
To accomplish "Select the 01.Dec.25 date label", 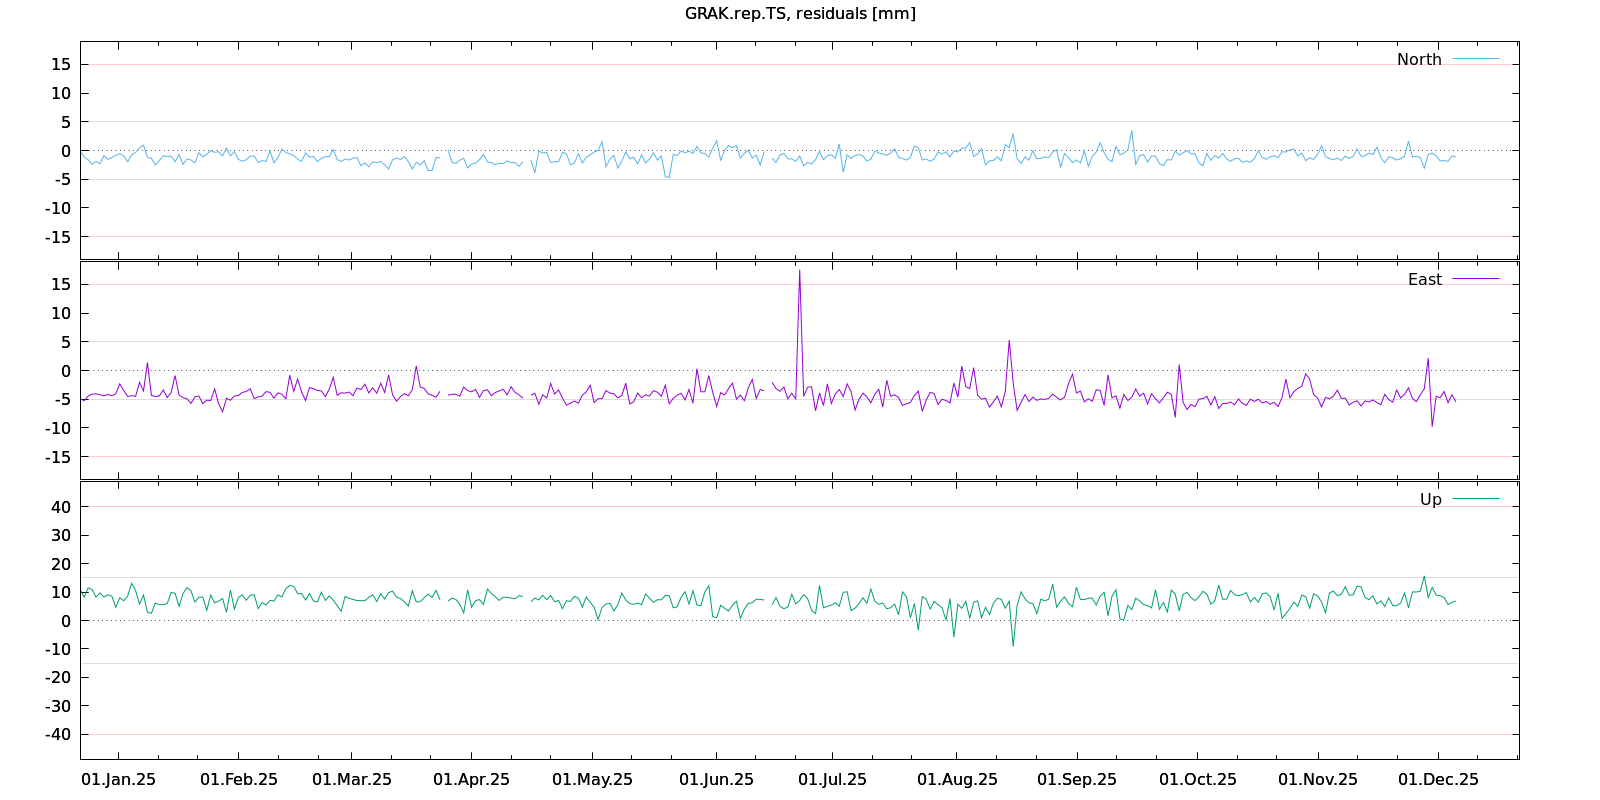I will [x=1438, y=780].
